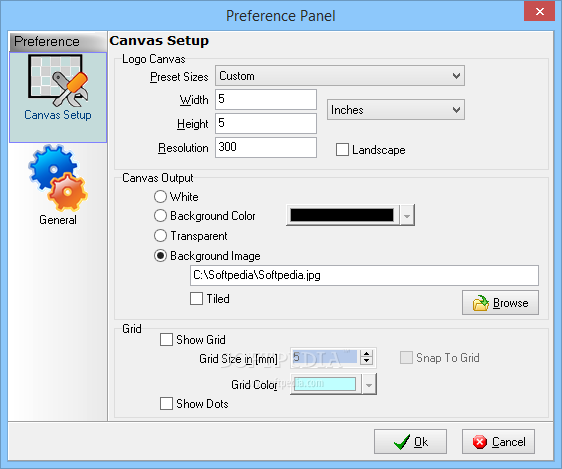This screenshot has height=469, width=562.
Task: Expand the Grid Color dropdown arrow
Action: [369, 385]
